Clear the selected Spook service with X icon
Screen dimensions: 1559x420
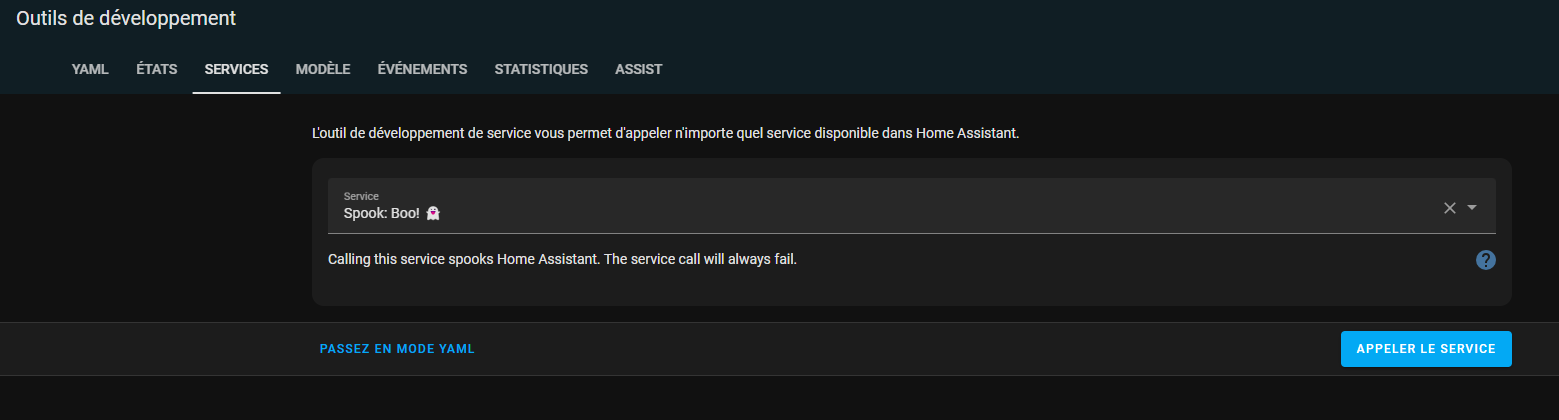pos(1449,208)
